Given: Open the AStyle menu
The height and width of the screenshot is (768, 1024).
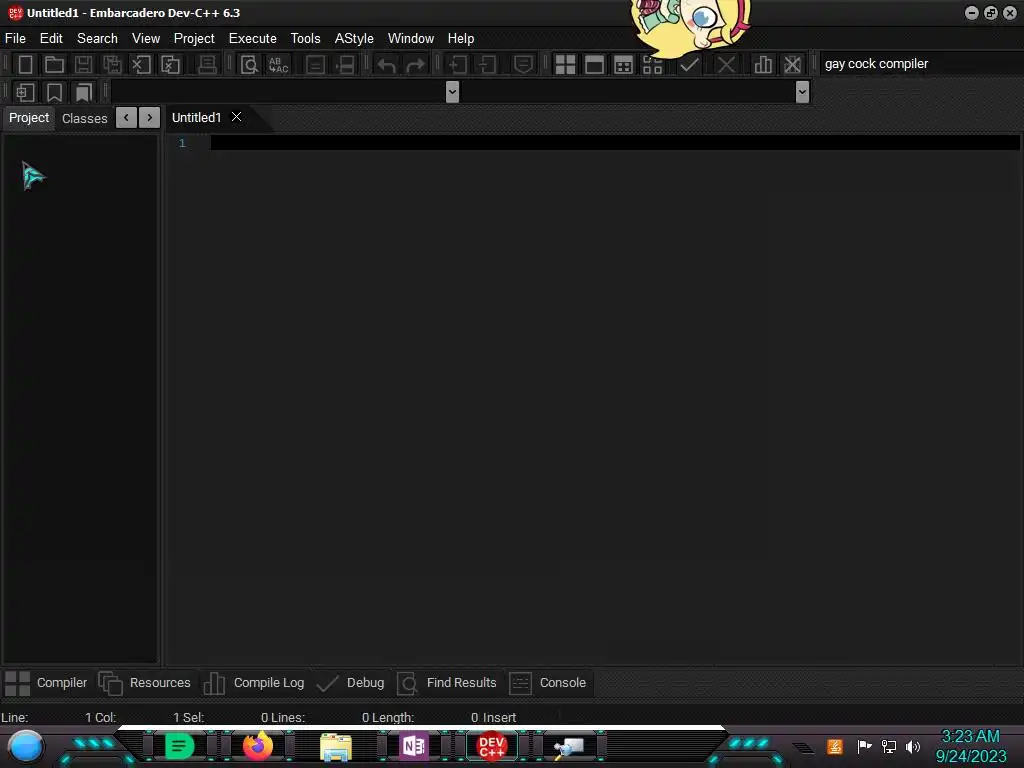Looking at the screenshot, I should point(354,39).
